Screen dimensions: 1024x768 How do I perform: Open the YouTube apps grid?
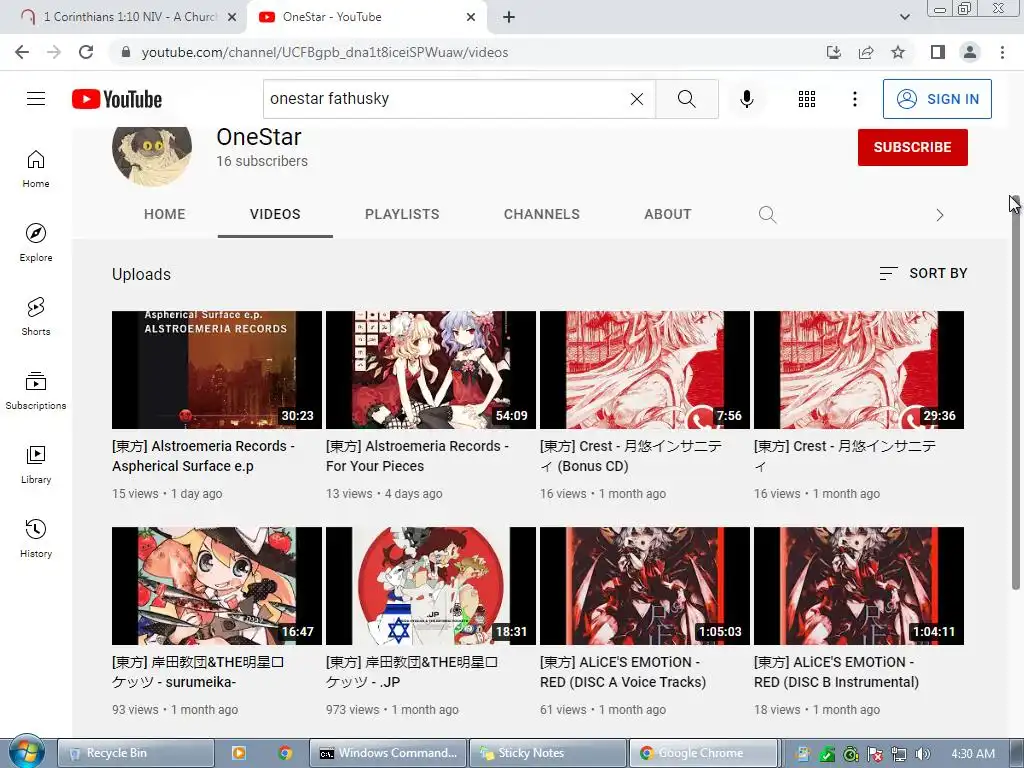click(807, 99)
